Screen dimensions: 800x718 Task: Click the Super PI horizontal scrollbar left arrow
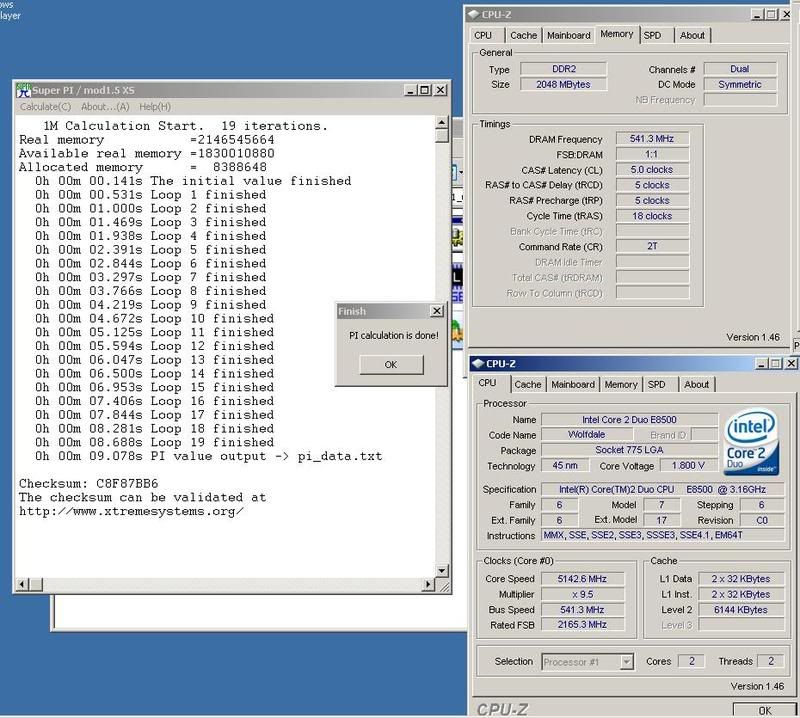coord(21,584)
